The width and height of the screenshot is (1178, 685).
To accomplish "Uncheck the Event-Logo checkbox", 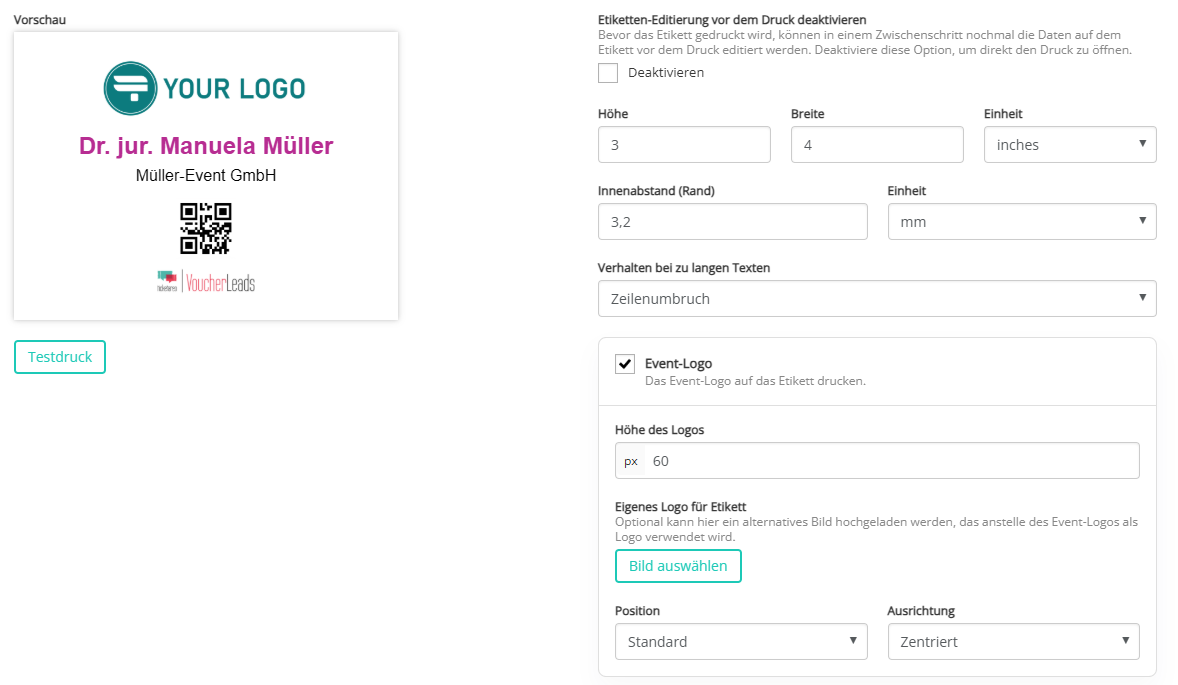I will (625, 364).
